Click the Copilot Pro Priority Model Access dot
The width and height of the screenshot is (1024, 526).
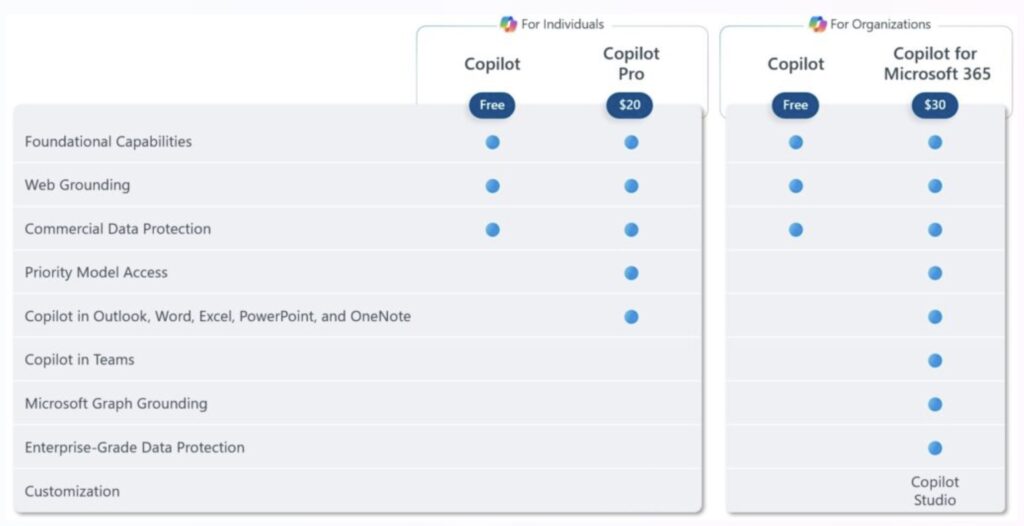(x=631, y=273)
